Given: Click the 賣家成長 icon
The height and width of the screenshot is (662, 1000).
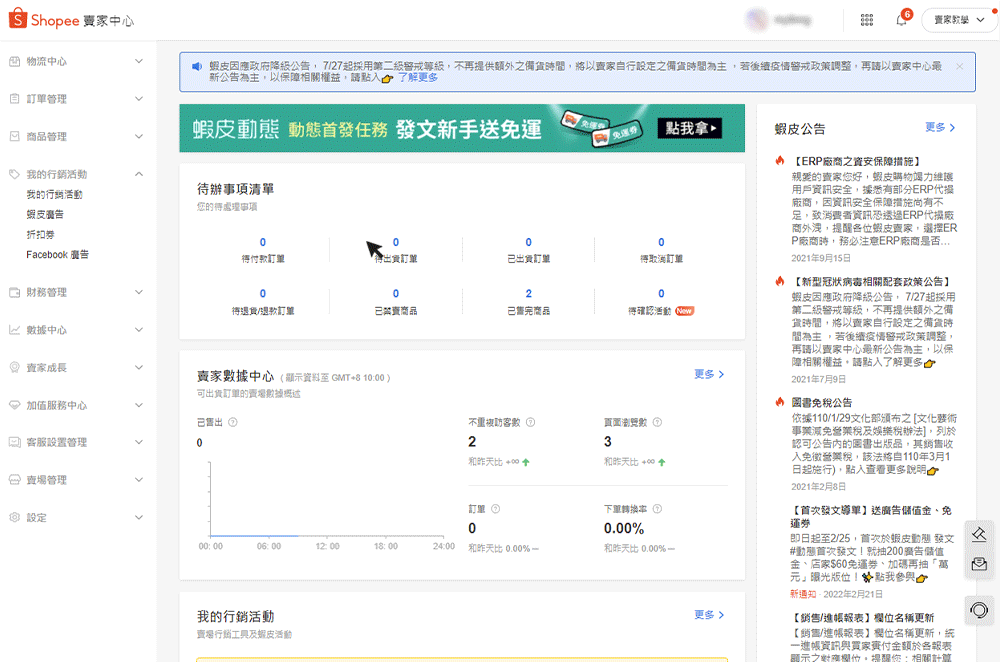Looking at the screenshot, I should [15, 367].
